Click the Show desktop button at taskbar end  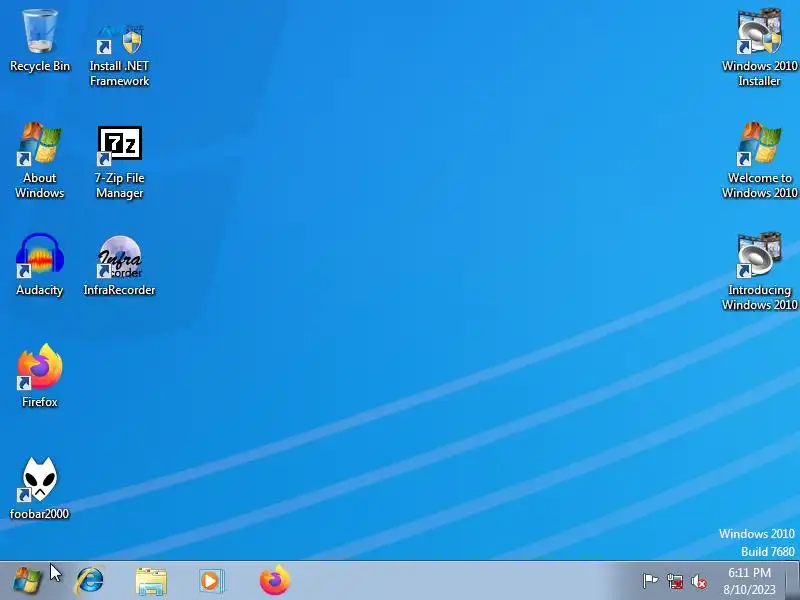(x=793, y=581)
